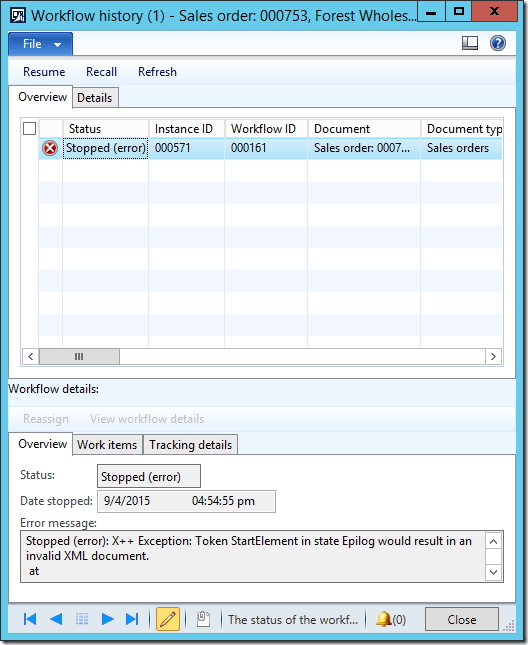Click the Status field 'Stopped (error)'
Viewport: 528px width, 645px height.
[x=149, y=476]
